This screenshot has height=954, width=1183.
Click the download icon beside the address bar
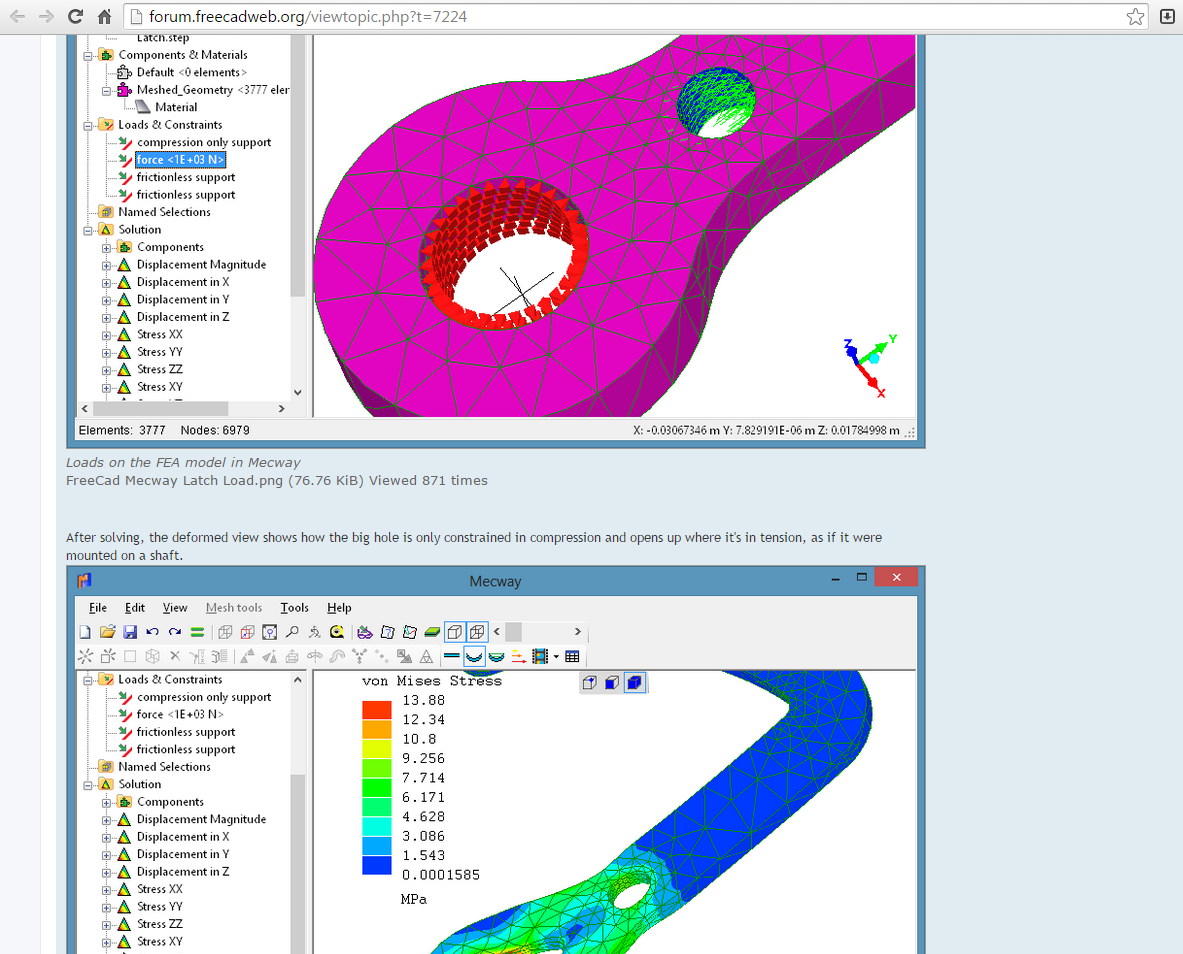click(1166, 17)
